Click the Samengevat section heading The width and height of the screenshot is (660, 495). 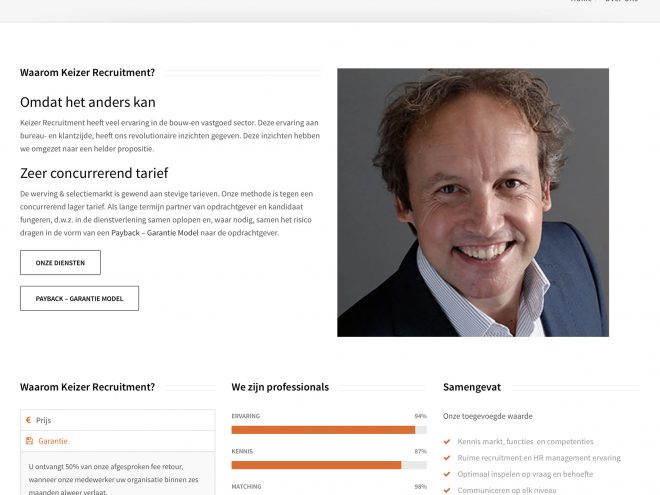point(472,387)
